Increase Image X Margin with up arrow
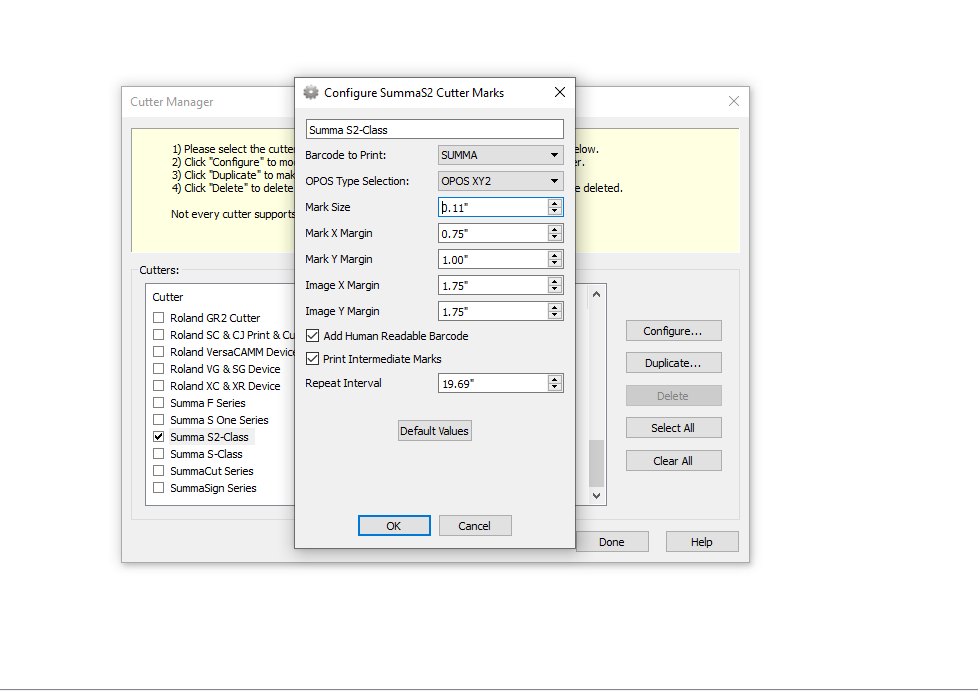The height and width of the screenshot is (691, 978). pos(554,281)
